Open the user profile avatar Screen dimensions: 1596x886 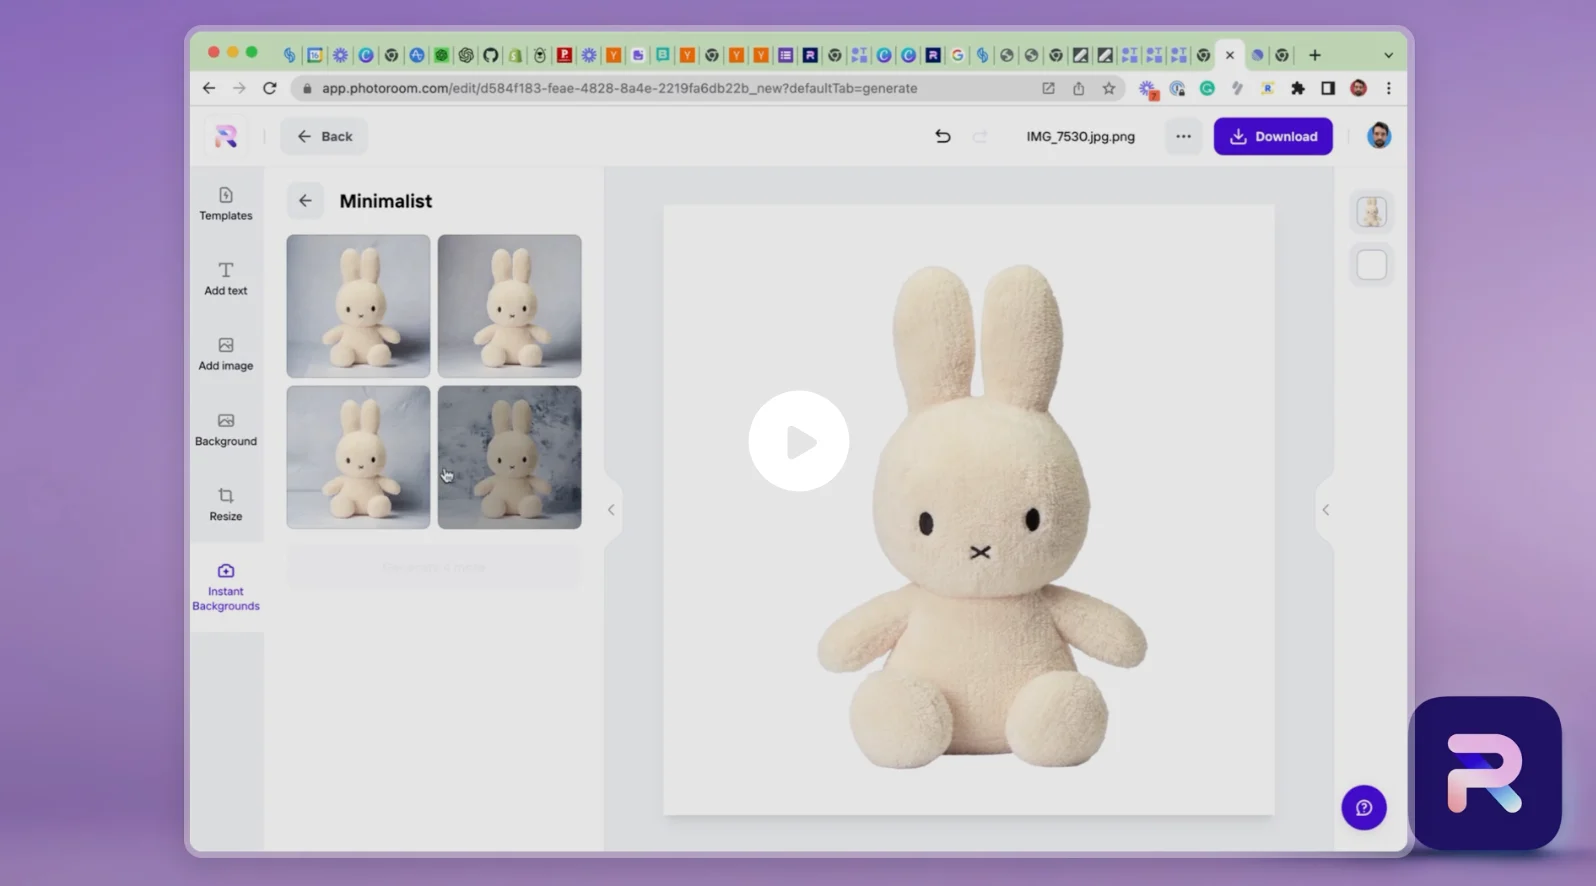point(1379,136)
